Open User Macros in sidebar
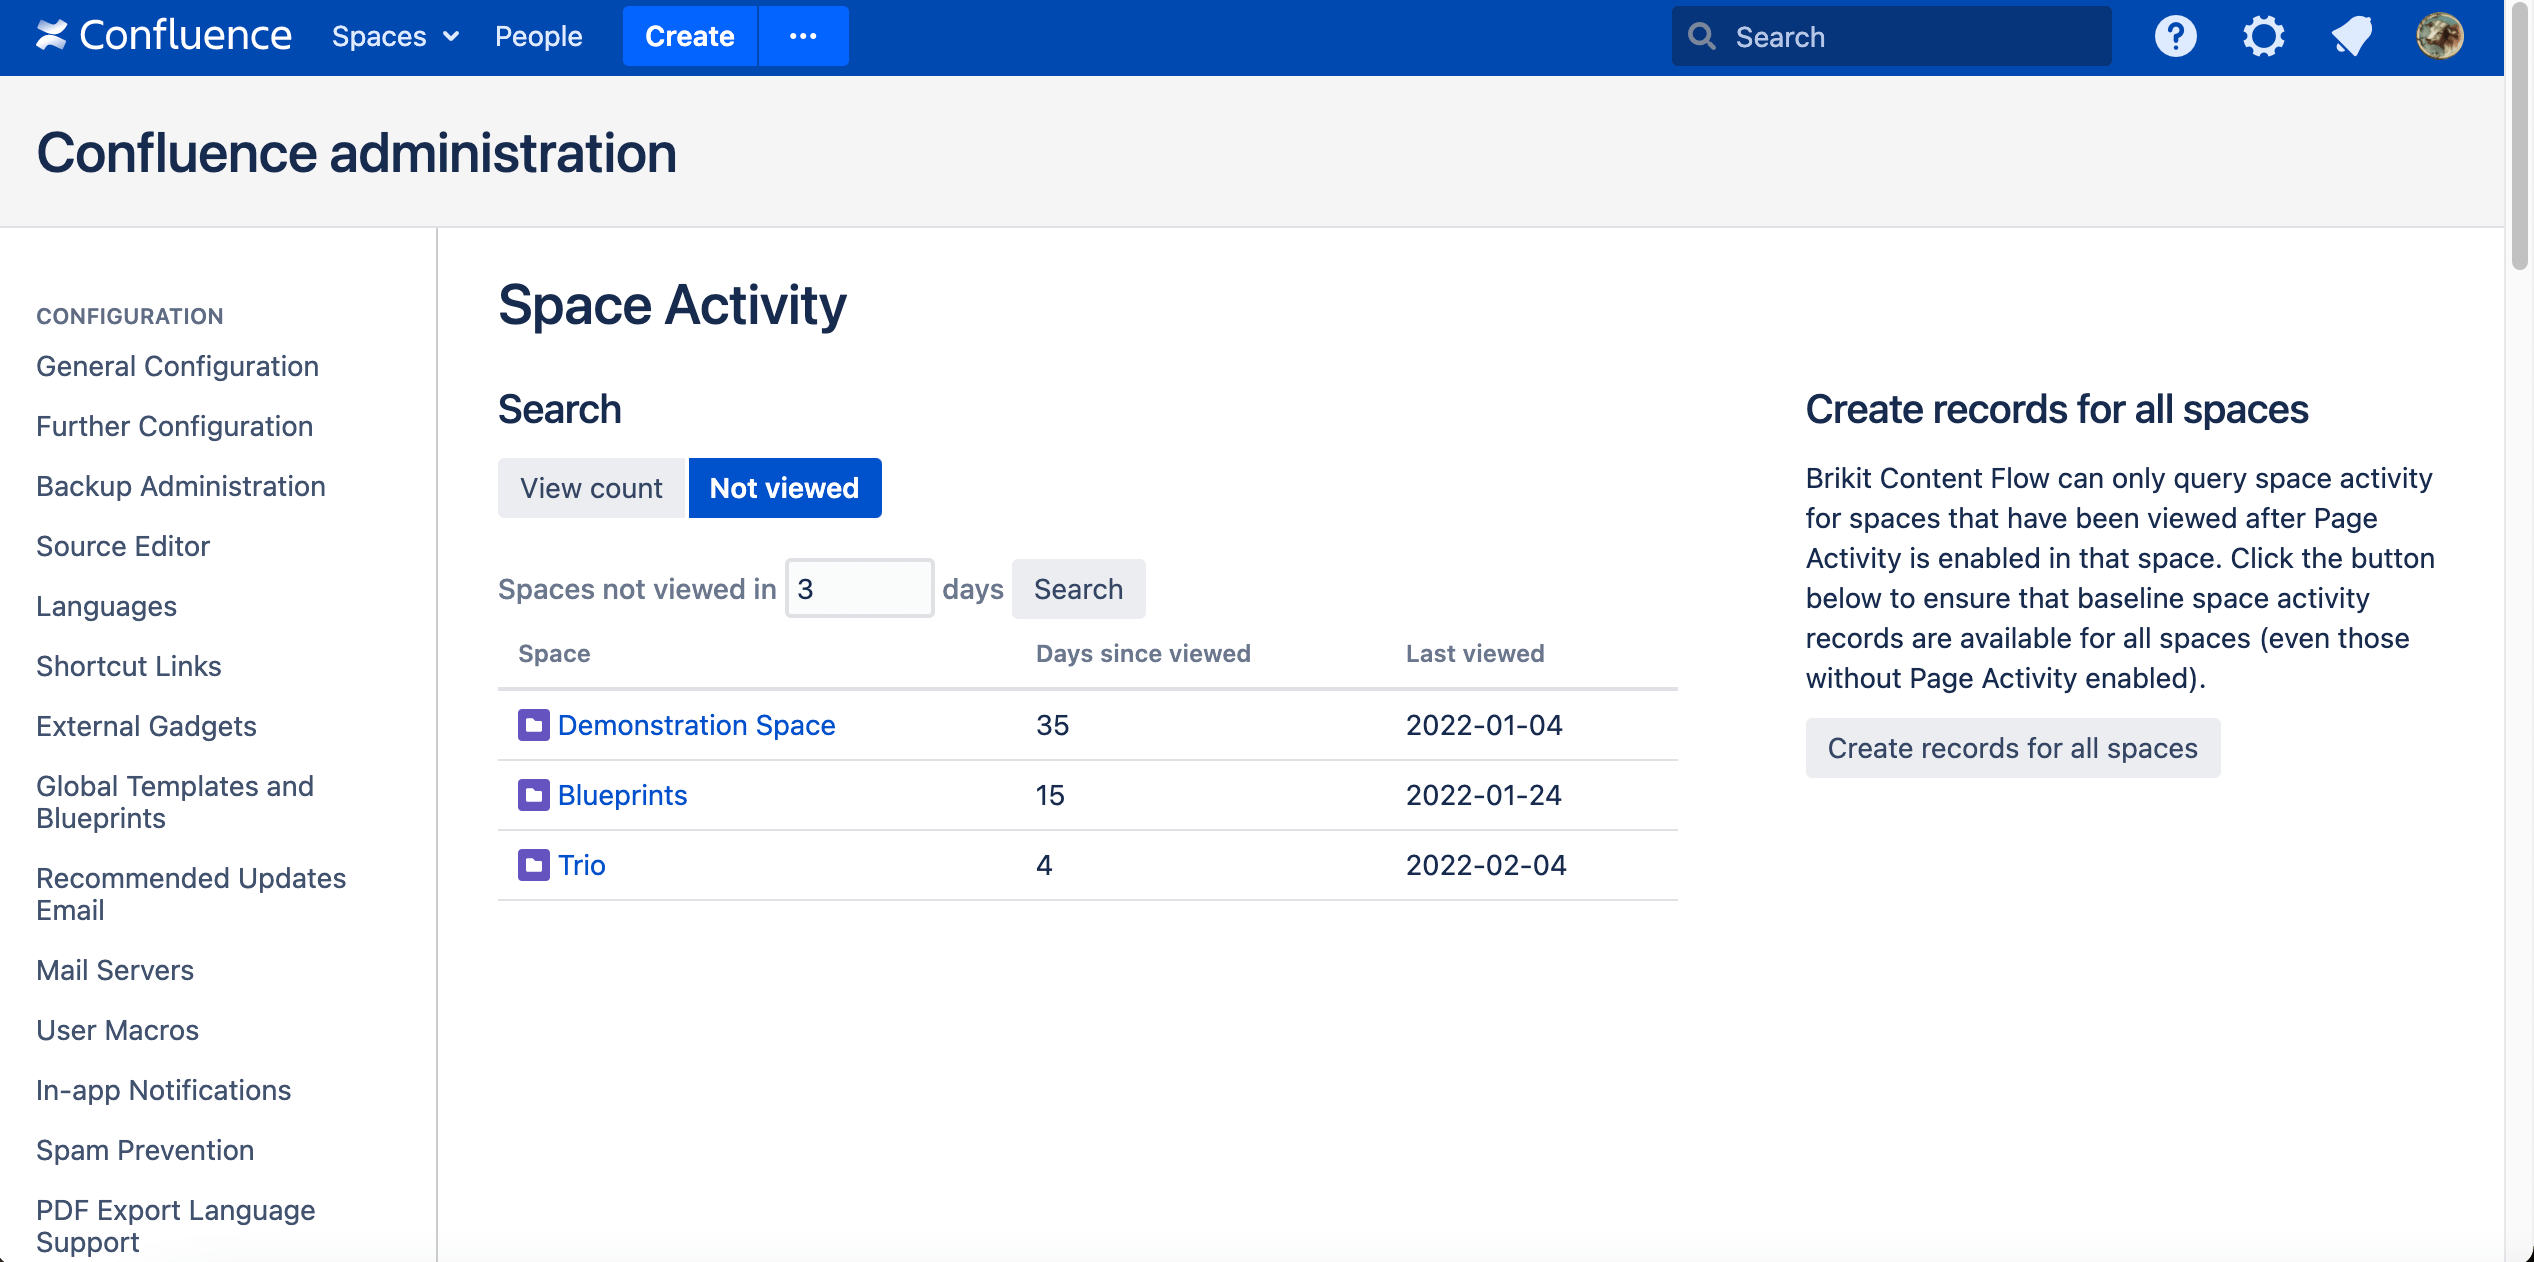The width and height of the screenshot is (2534, 1262). (x=117, y=1030)
